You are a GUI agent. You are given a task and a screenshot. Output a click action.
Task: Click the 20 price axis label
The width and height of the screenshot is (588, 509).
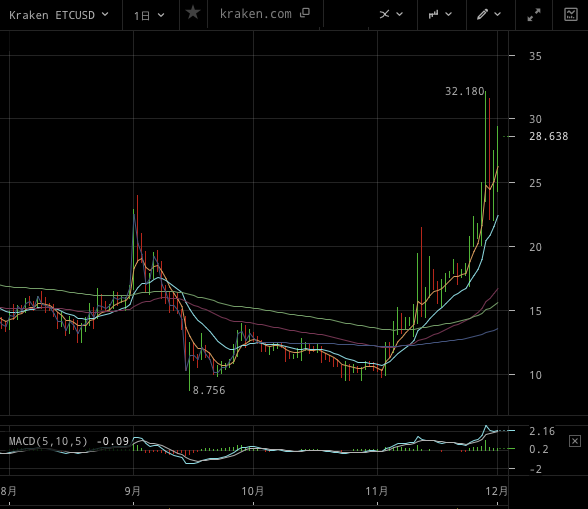click(x=535, y=247)
